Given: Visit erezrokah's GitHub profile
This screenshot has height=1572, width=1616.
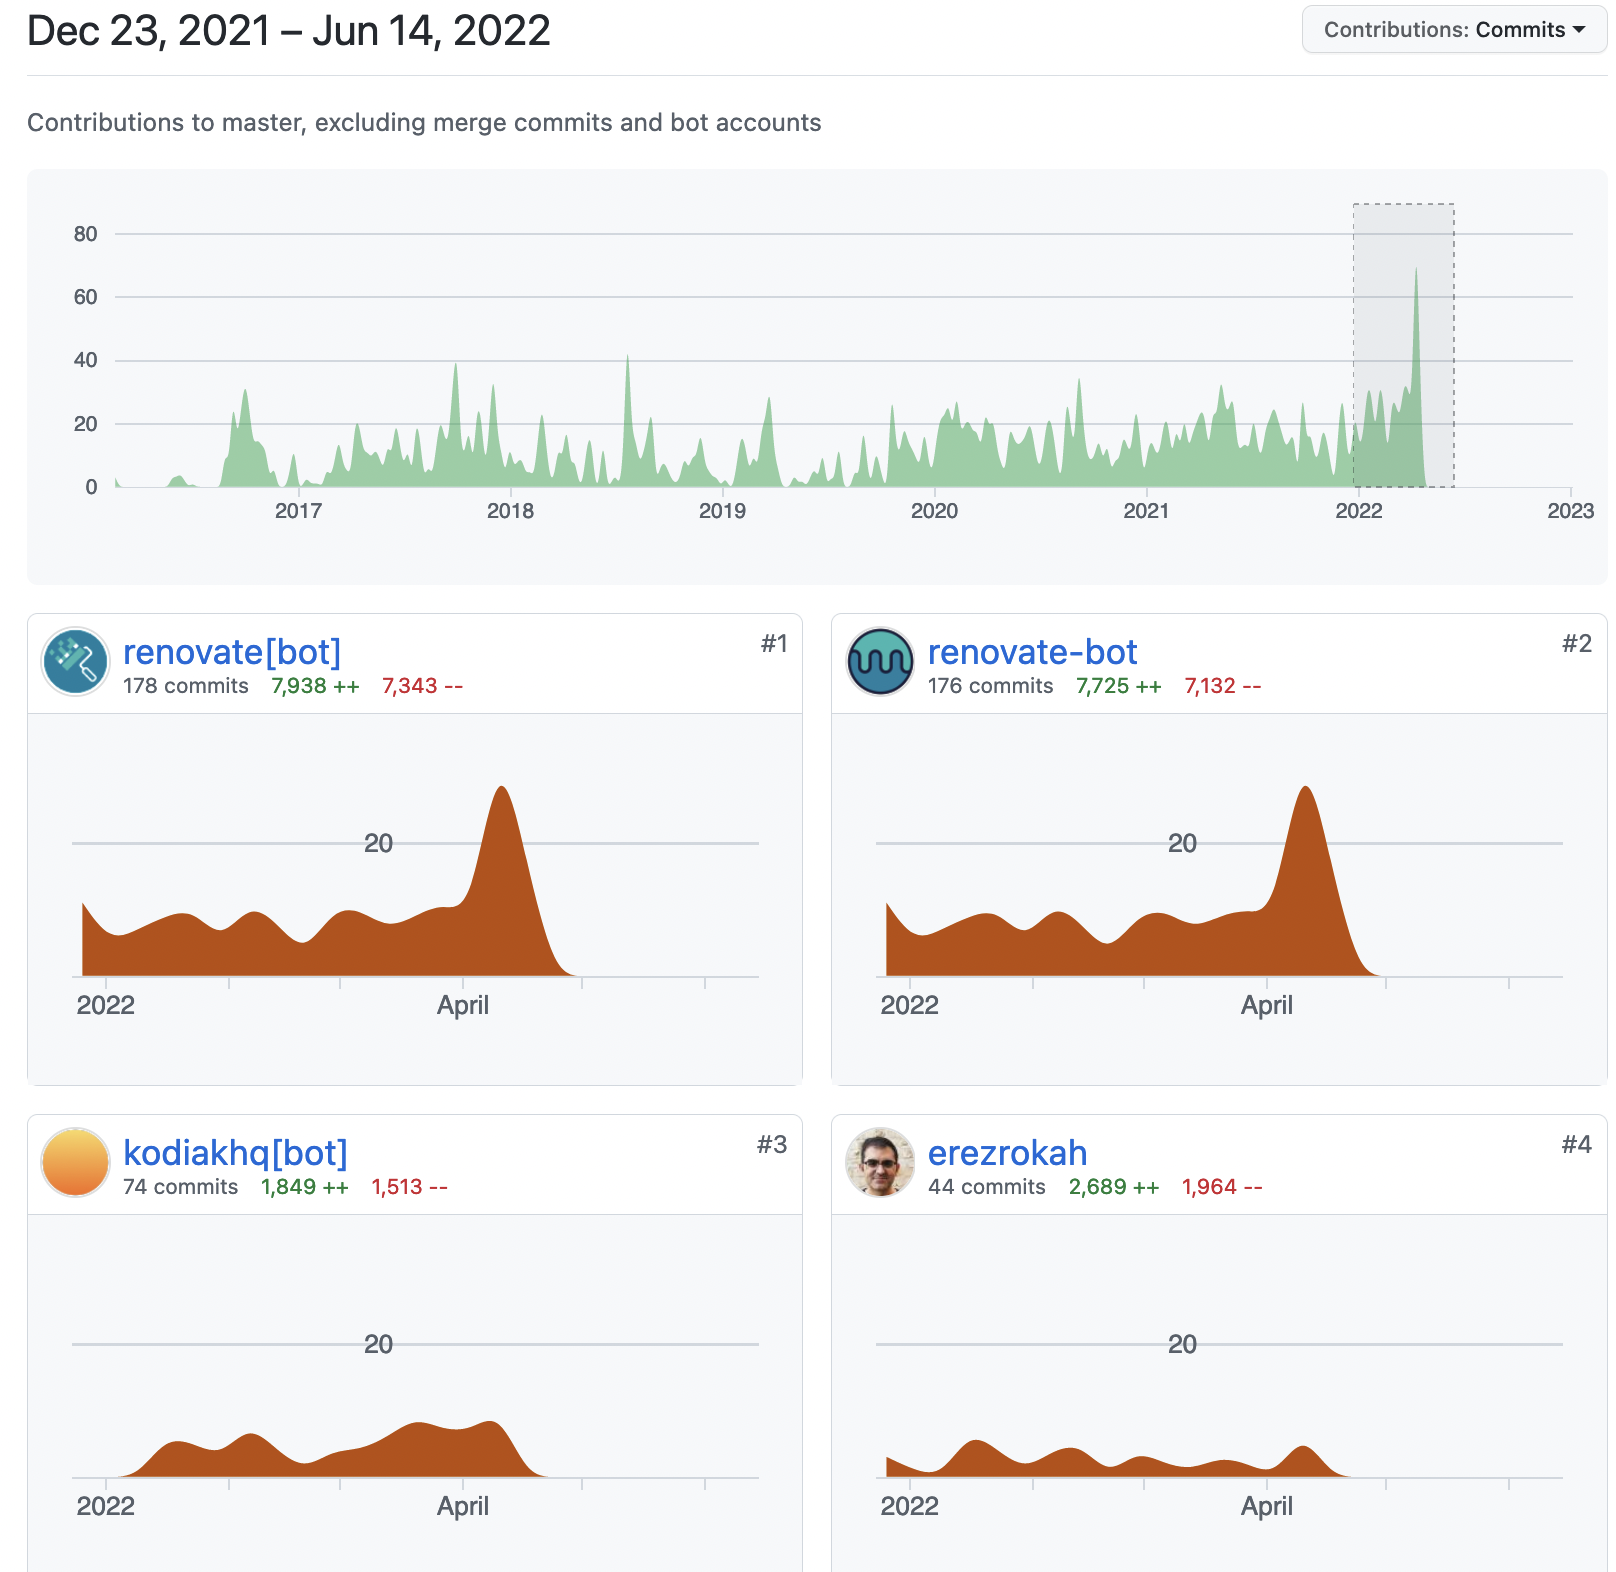Looking at the screenshot, I should tap(1007, 1153).
